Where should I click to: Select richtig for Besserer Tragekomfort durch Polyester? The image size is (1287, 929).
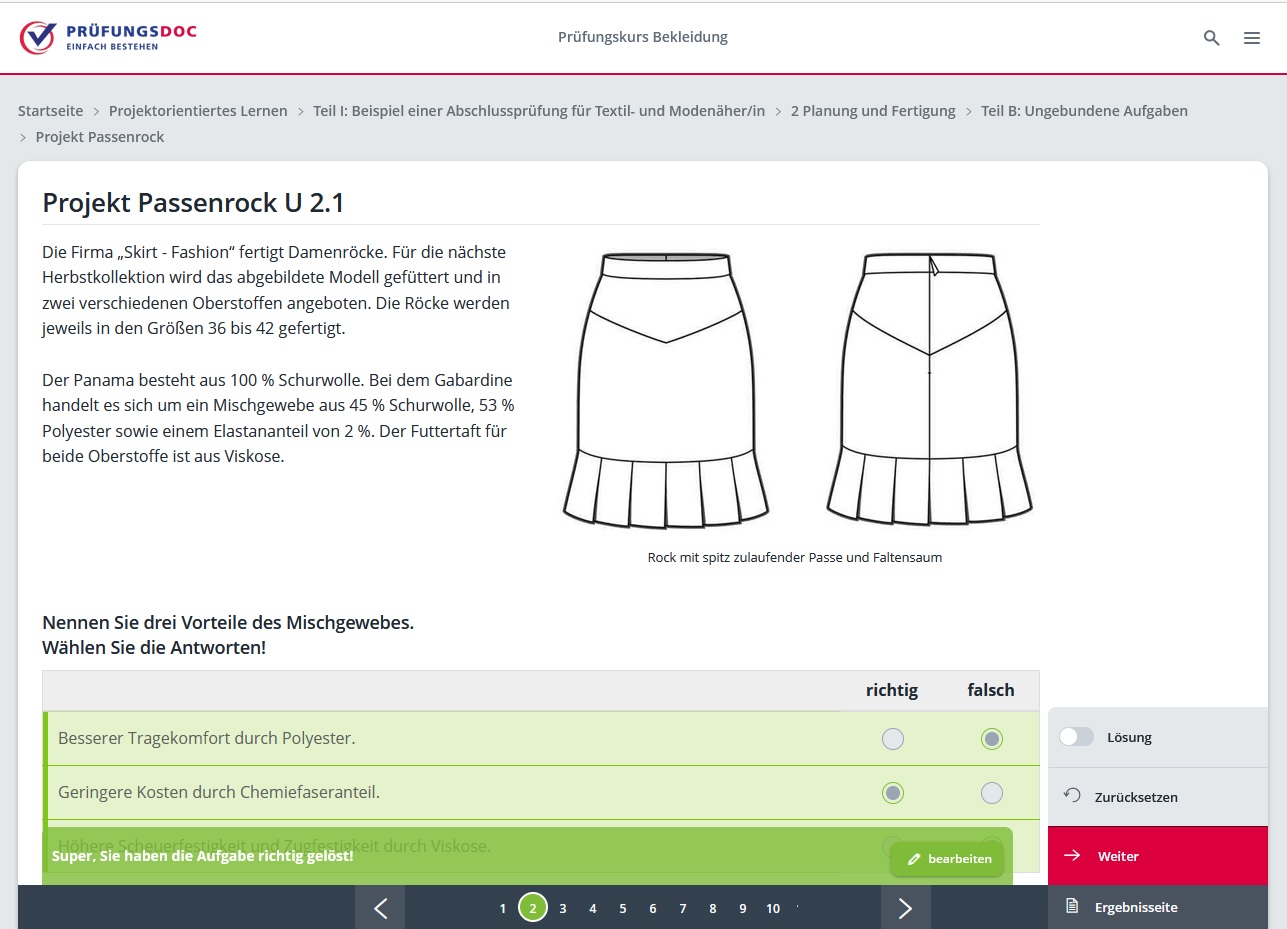pos(892,739)
